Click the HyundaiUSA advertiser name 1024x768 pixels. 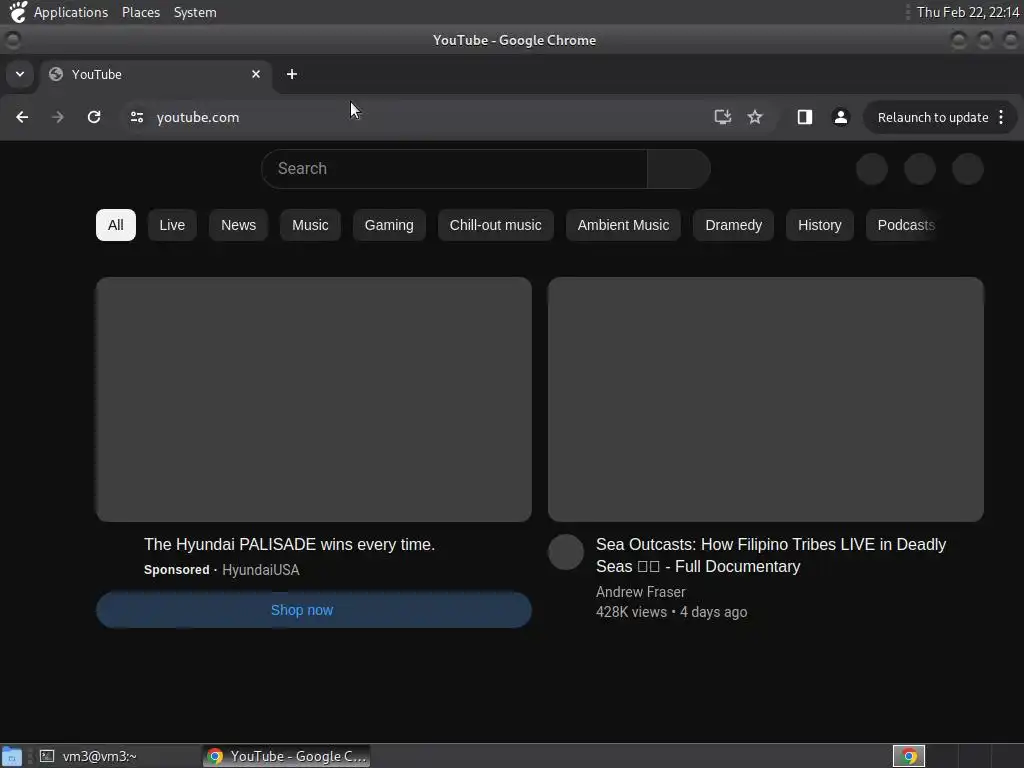(x=261, y=569)
